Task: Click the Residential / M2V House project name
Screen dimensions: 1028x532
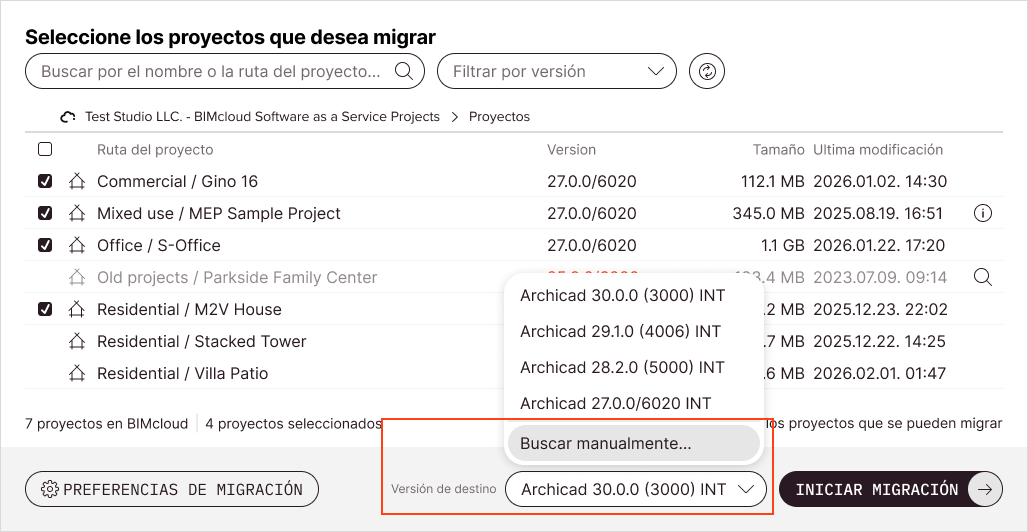Action: [189, 309]
